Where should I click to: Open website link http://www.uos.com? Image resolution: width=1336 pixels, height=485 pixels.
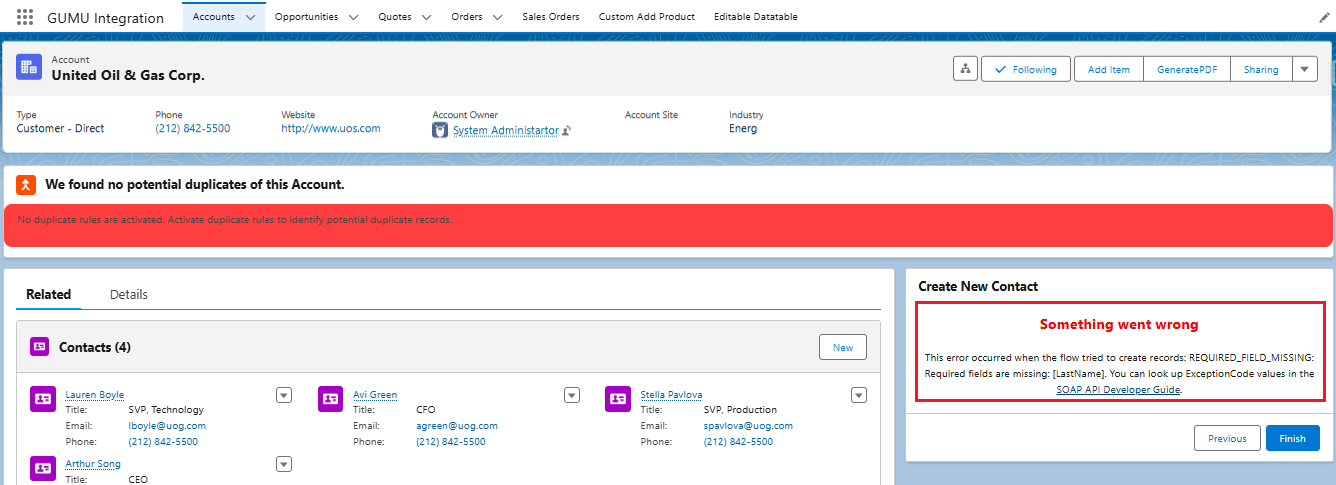[331, 128]
